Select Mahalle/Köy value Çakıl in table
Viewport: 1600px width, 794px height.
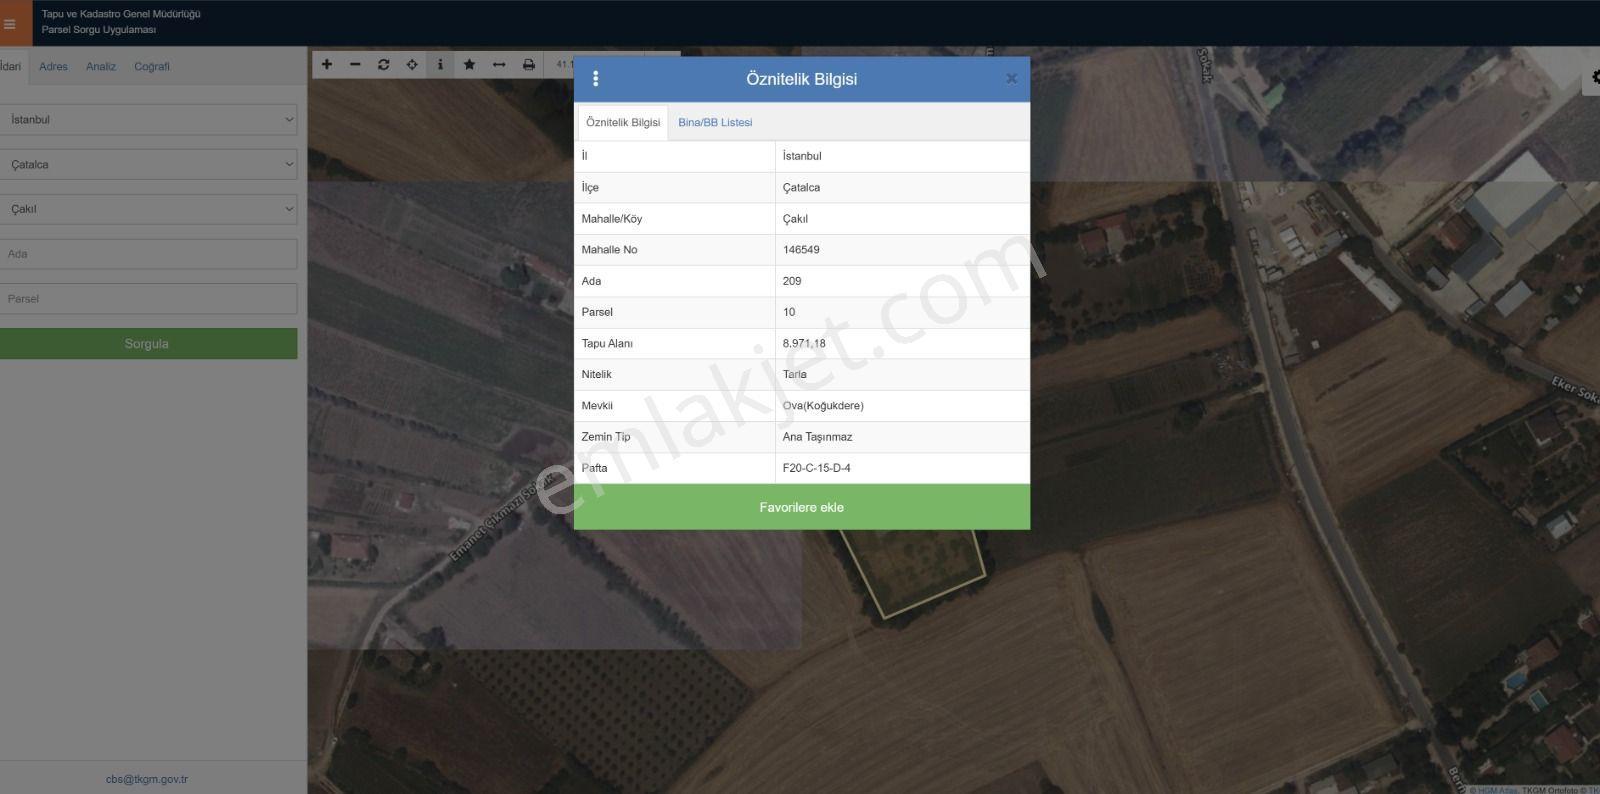(795, 219)
